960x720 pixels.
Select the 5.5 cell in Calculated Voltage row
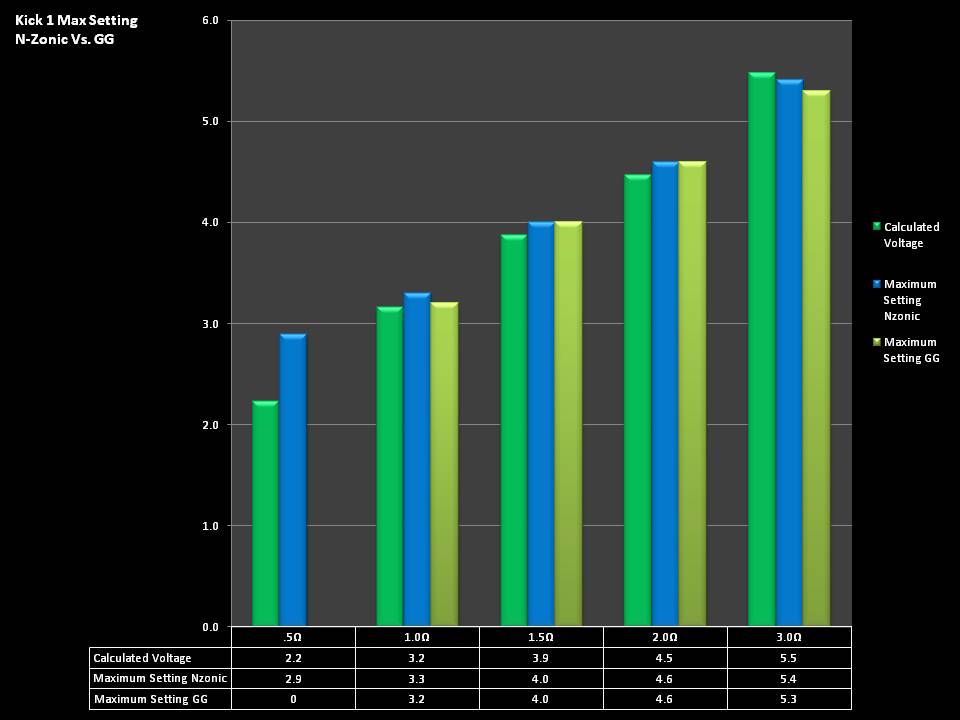(x=789, y=658)
